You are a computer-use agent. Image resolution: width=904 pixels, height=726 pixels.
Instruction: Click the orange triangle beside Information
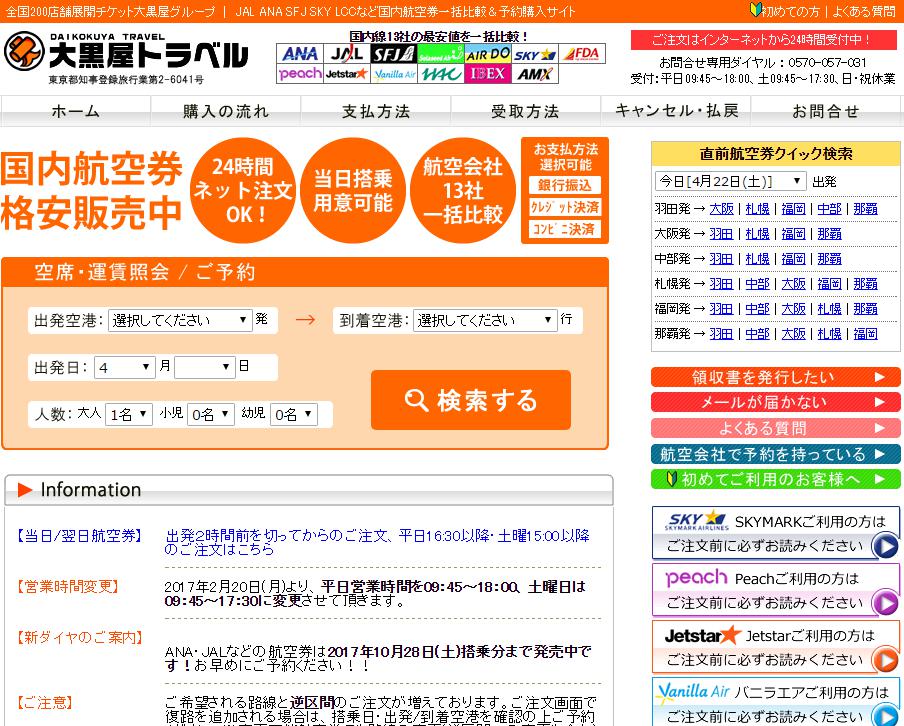pos(25,490)
